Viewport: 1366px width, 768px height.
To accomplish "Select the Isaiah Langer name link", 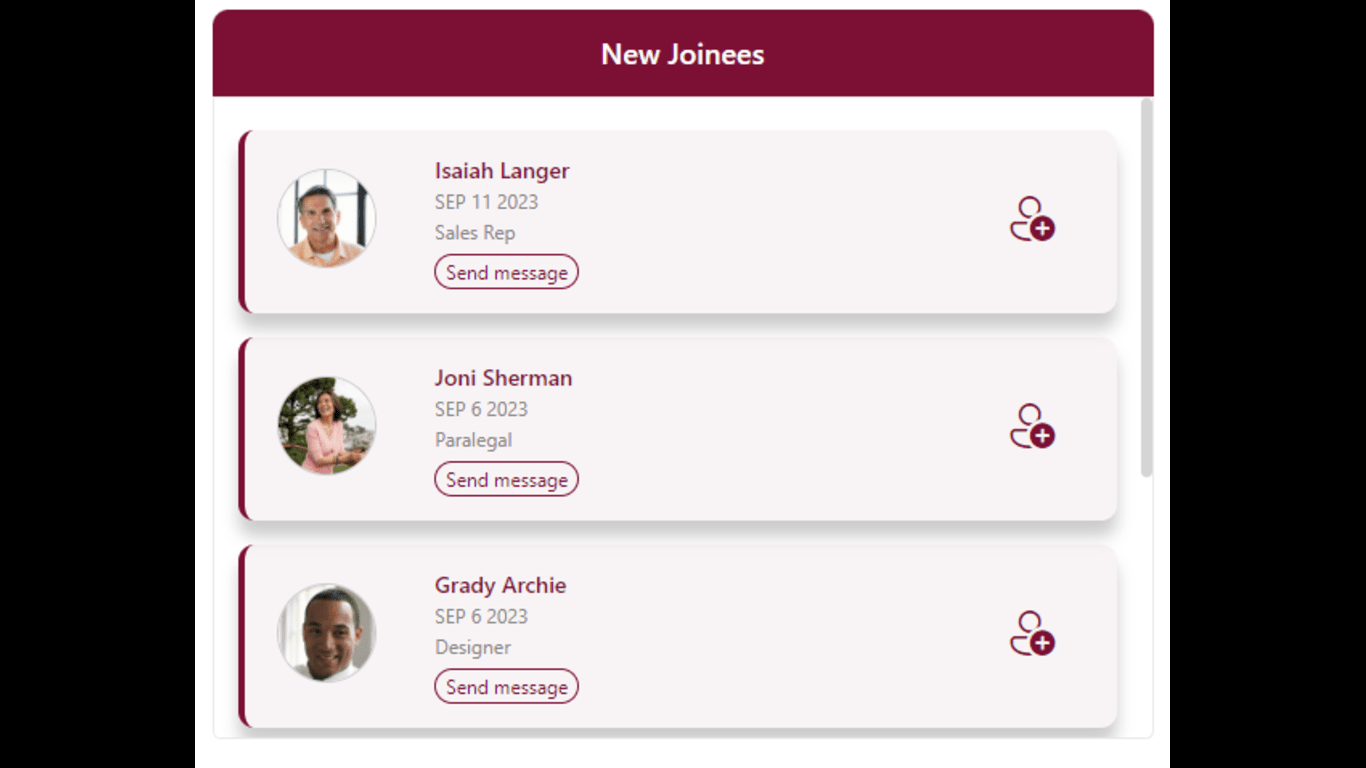I will click(x=502, y=171).
